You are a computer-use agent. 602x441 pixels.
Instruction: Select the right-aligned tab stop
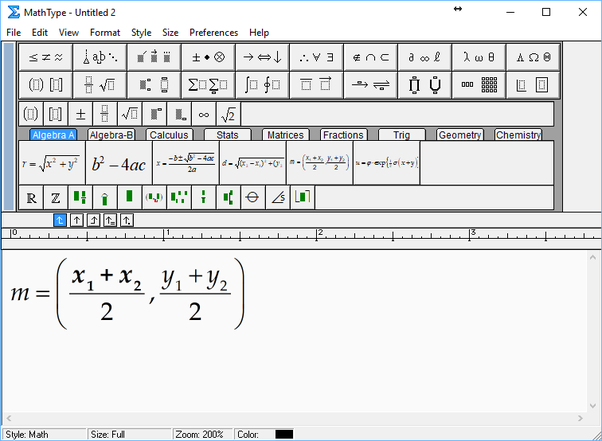tap(93, 220)
